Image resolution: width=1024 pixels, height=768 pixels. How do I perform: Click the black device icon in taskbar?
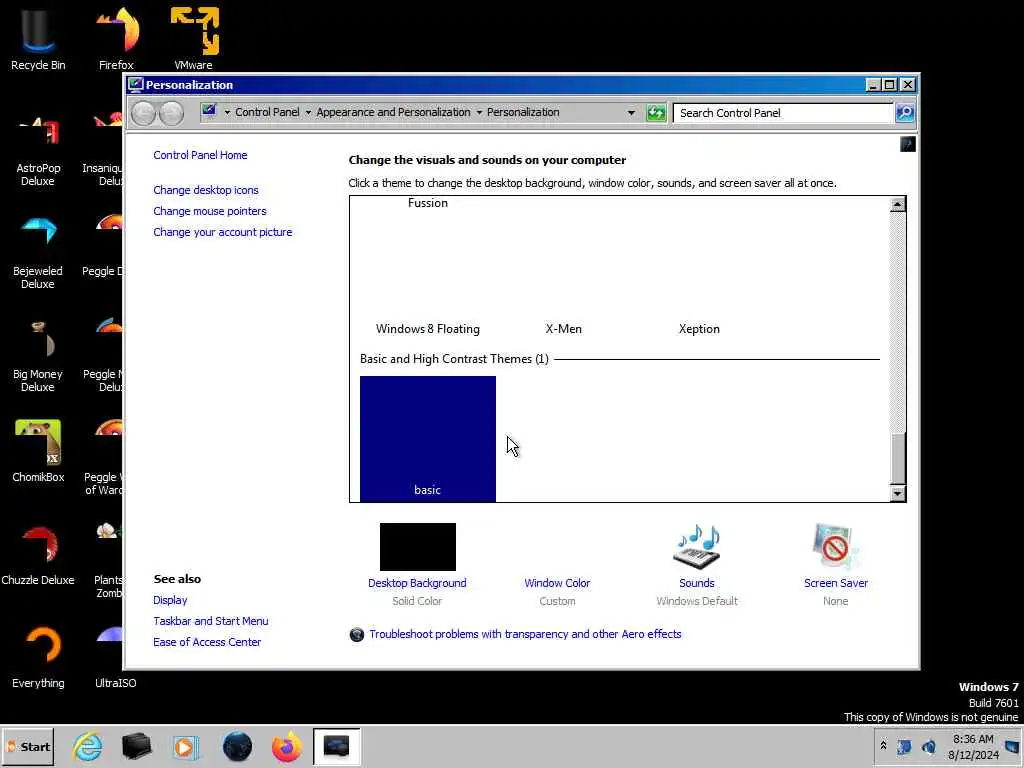click(x=136, y=746)
